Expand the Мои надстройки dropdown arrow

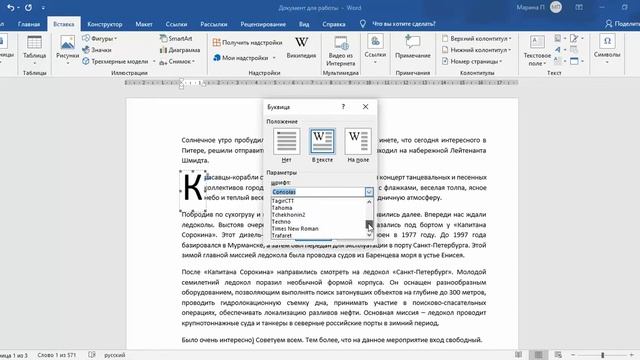click(274, 58)
